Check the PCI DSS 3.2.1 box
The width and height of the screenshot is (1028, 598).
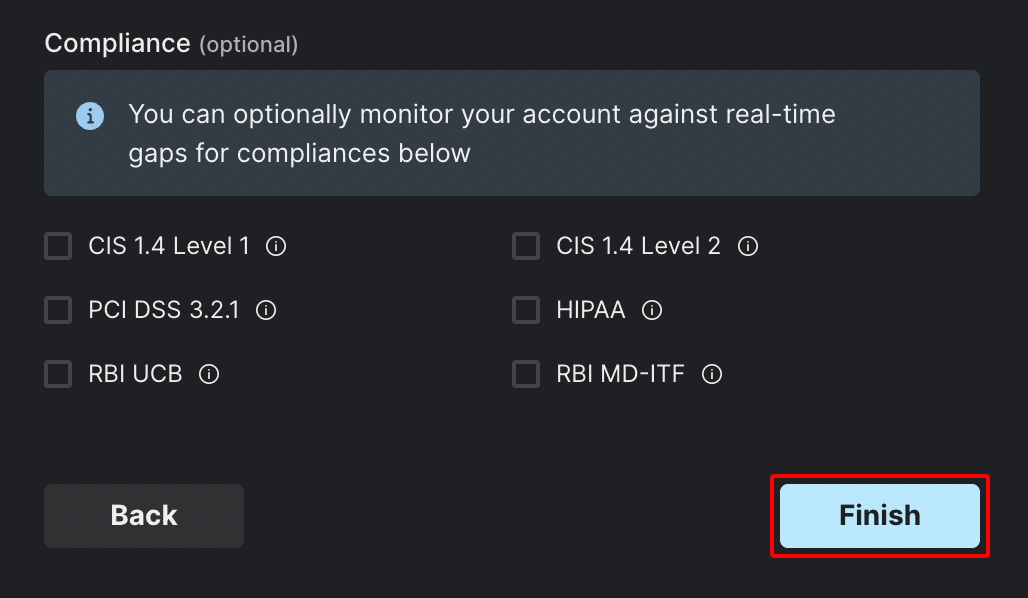point(58,310)
